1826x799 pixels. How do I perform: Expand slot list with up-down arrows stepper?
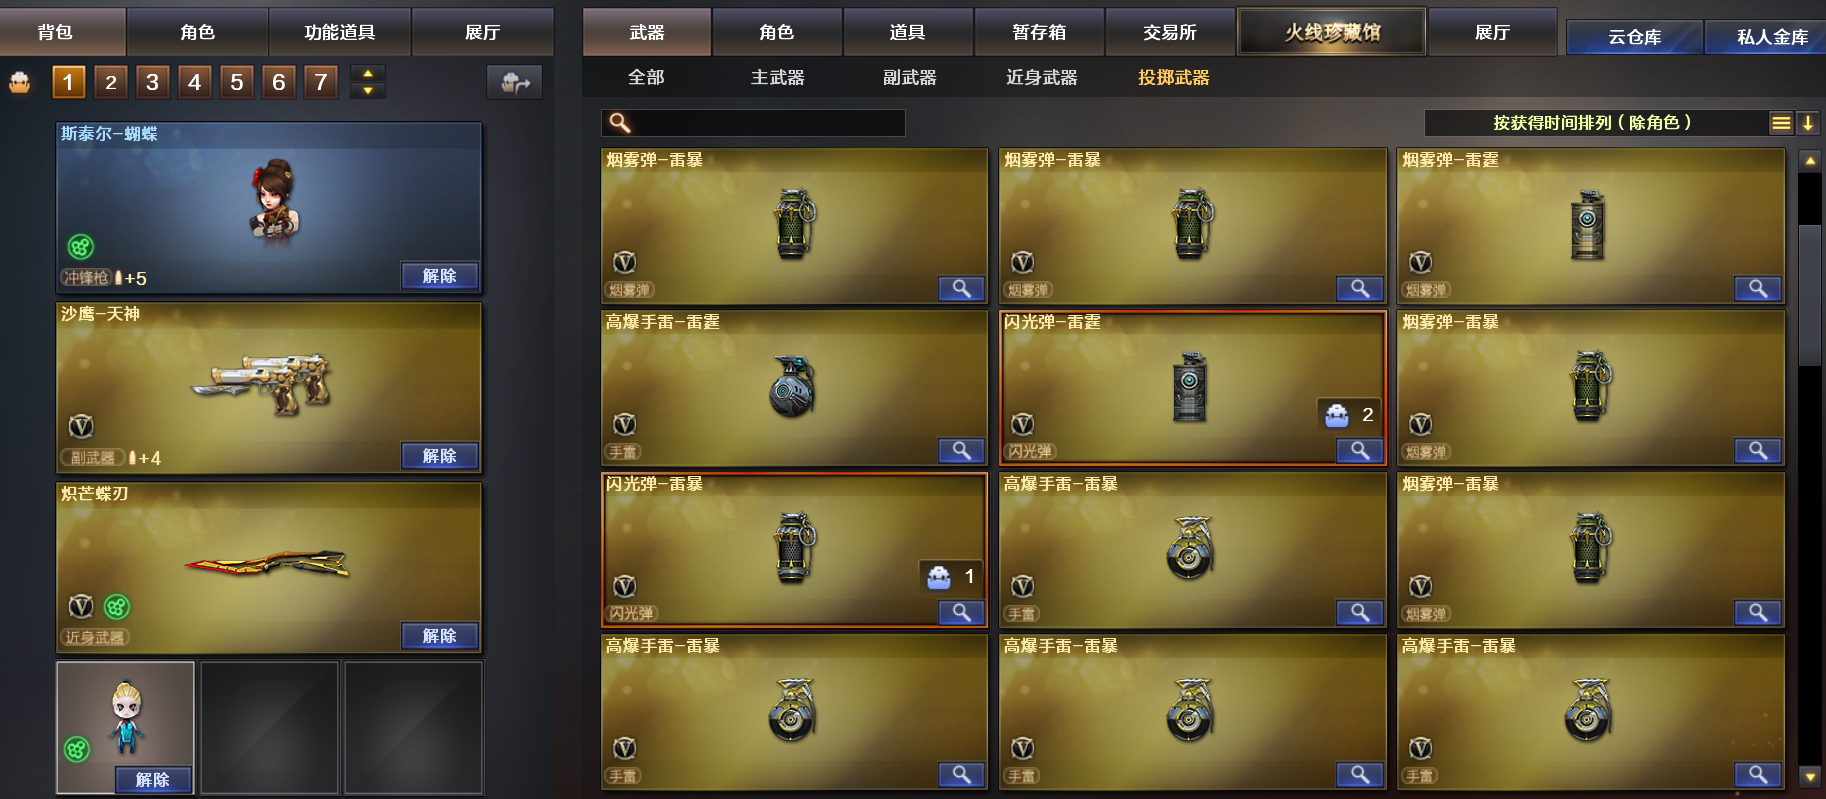(x=368, y=82)
